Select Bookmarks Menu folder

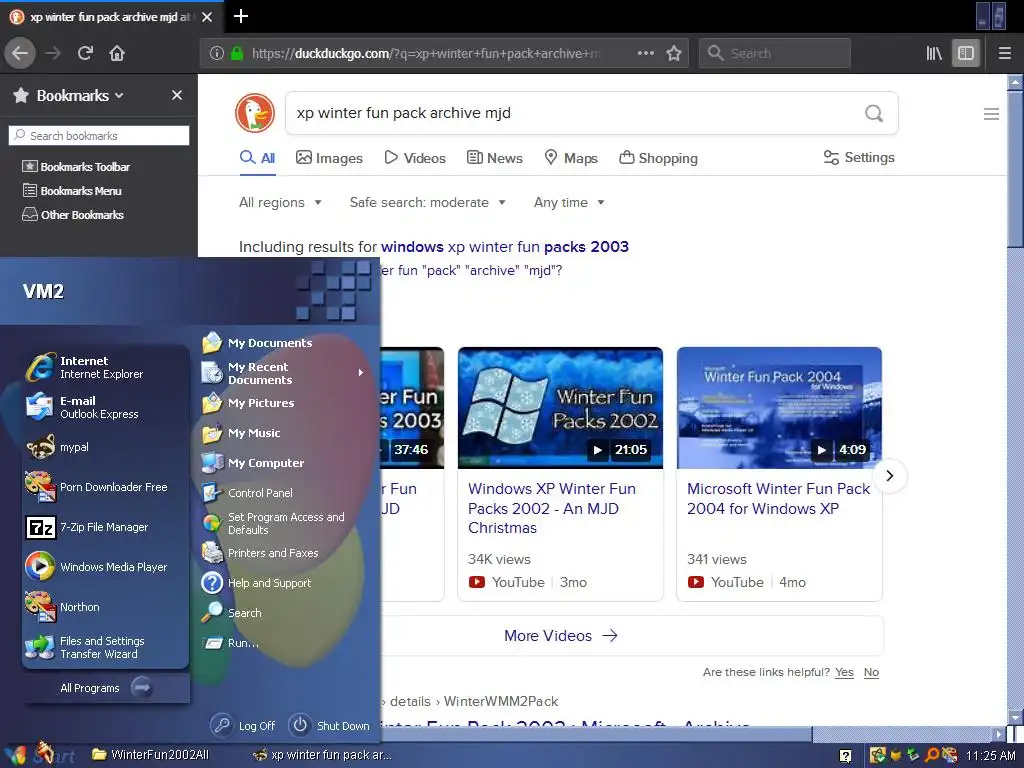click(x=72, y=191)
